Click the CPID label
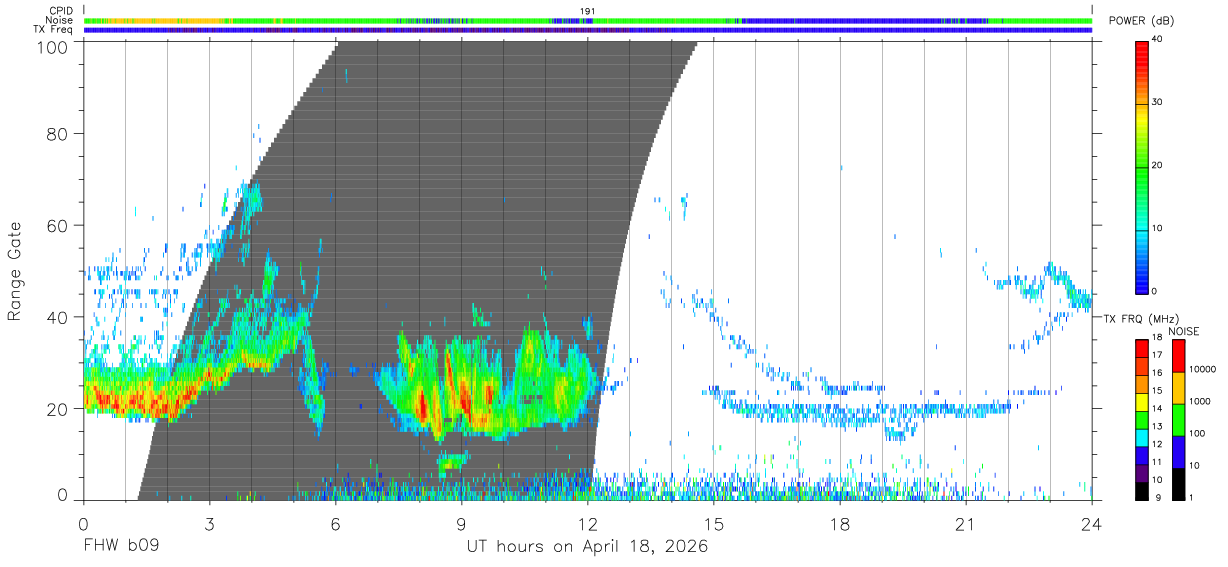The height and width of the screenshot is (567, 1228). click(60, 10)
